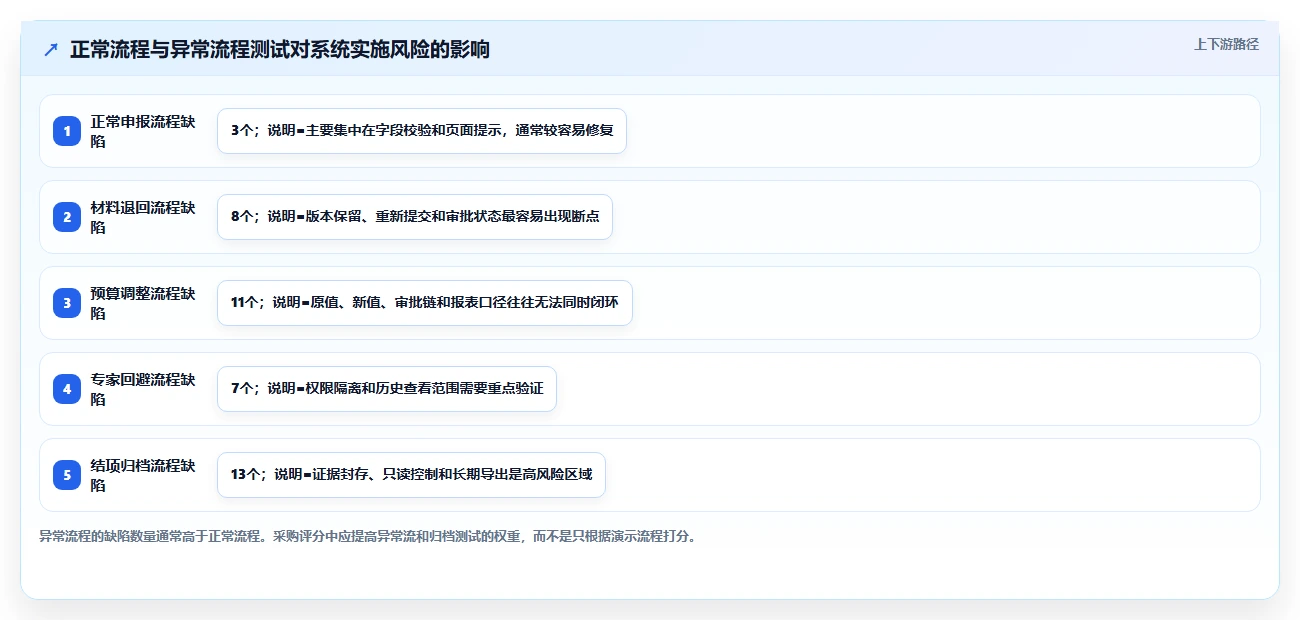This screenshot has height=620, width=1300.
Task: Select the 正常申报流程缺陷 label
Action: click(x=143, y=131)
